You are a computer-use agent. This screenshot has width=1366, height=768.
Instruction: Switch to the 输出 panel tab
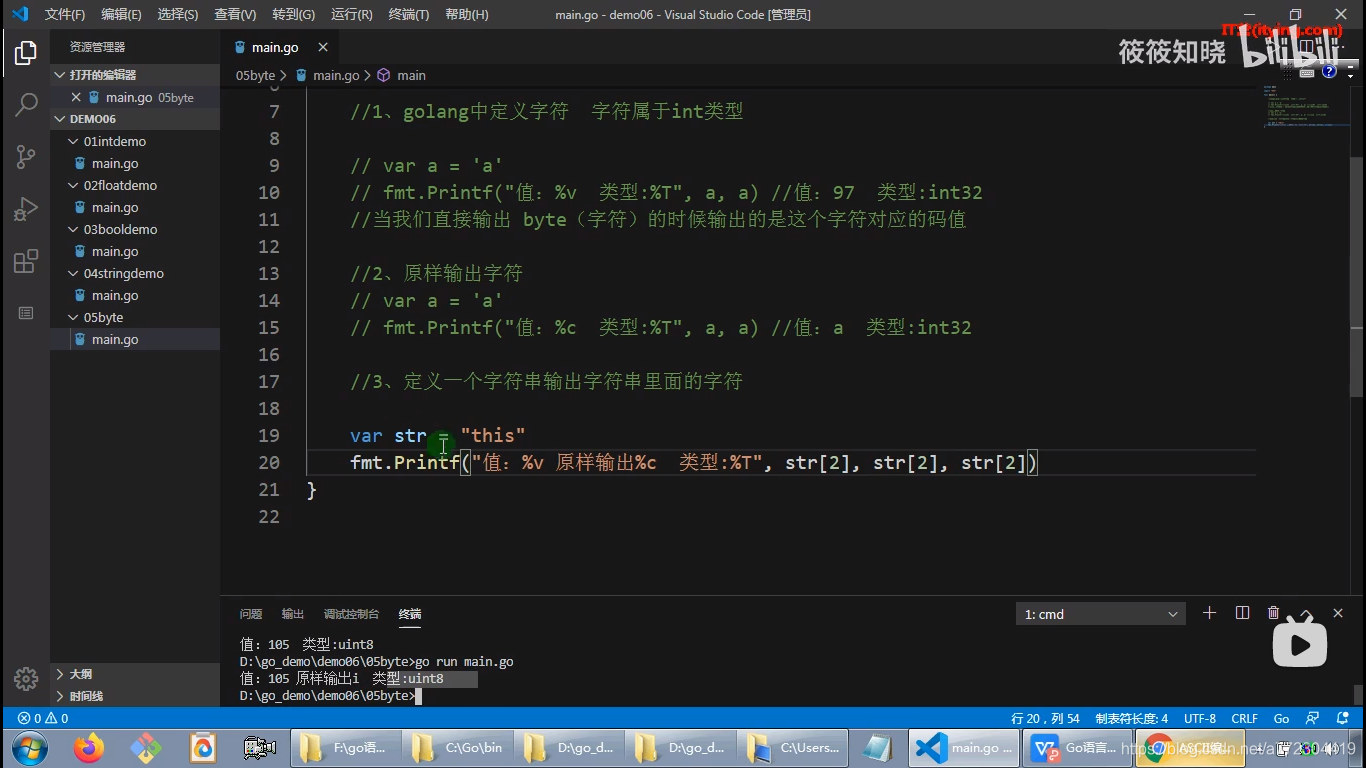293,614
